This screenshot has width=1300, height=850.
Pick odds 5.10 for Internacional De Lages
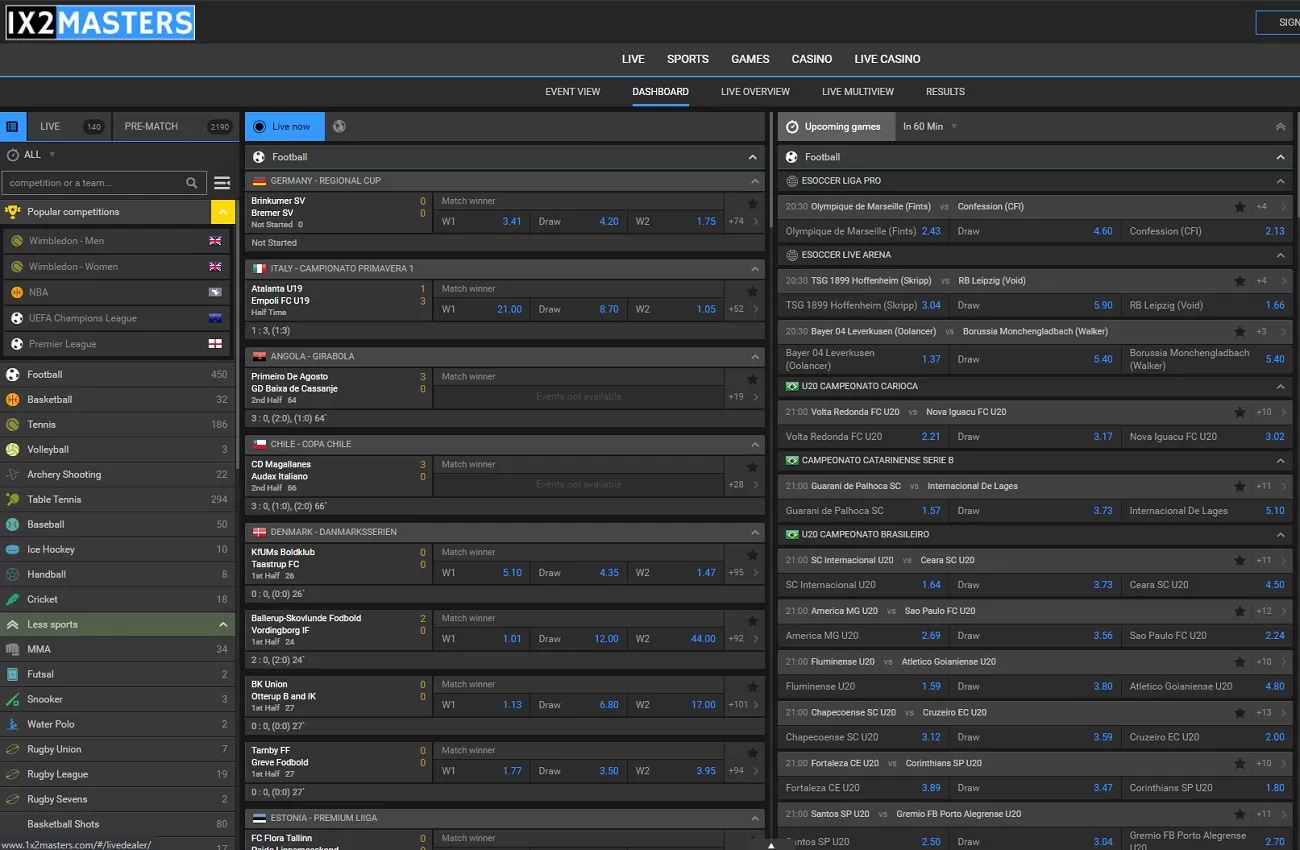tap(1207, 511)
